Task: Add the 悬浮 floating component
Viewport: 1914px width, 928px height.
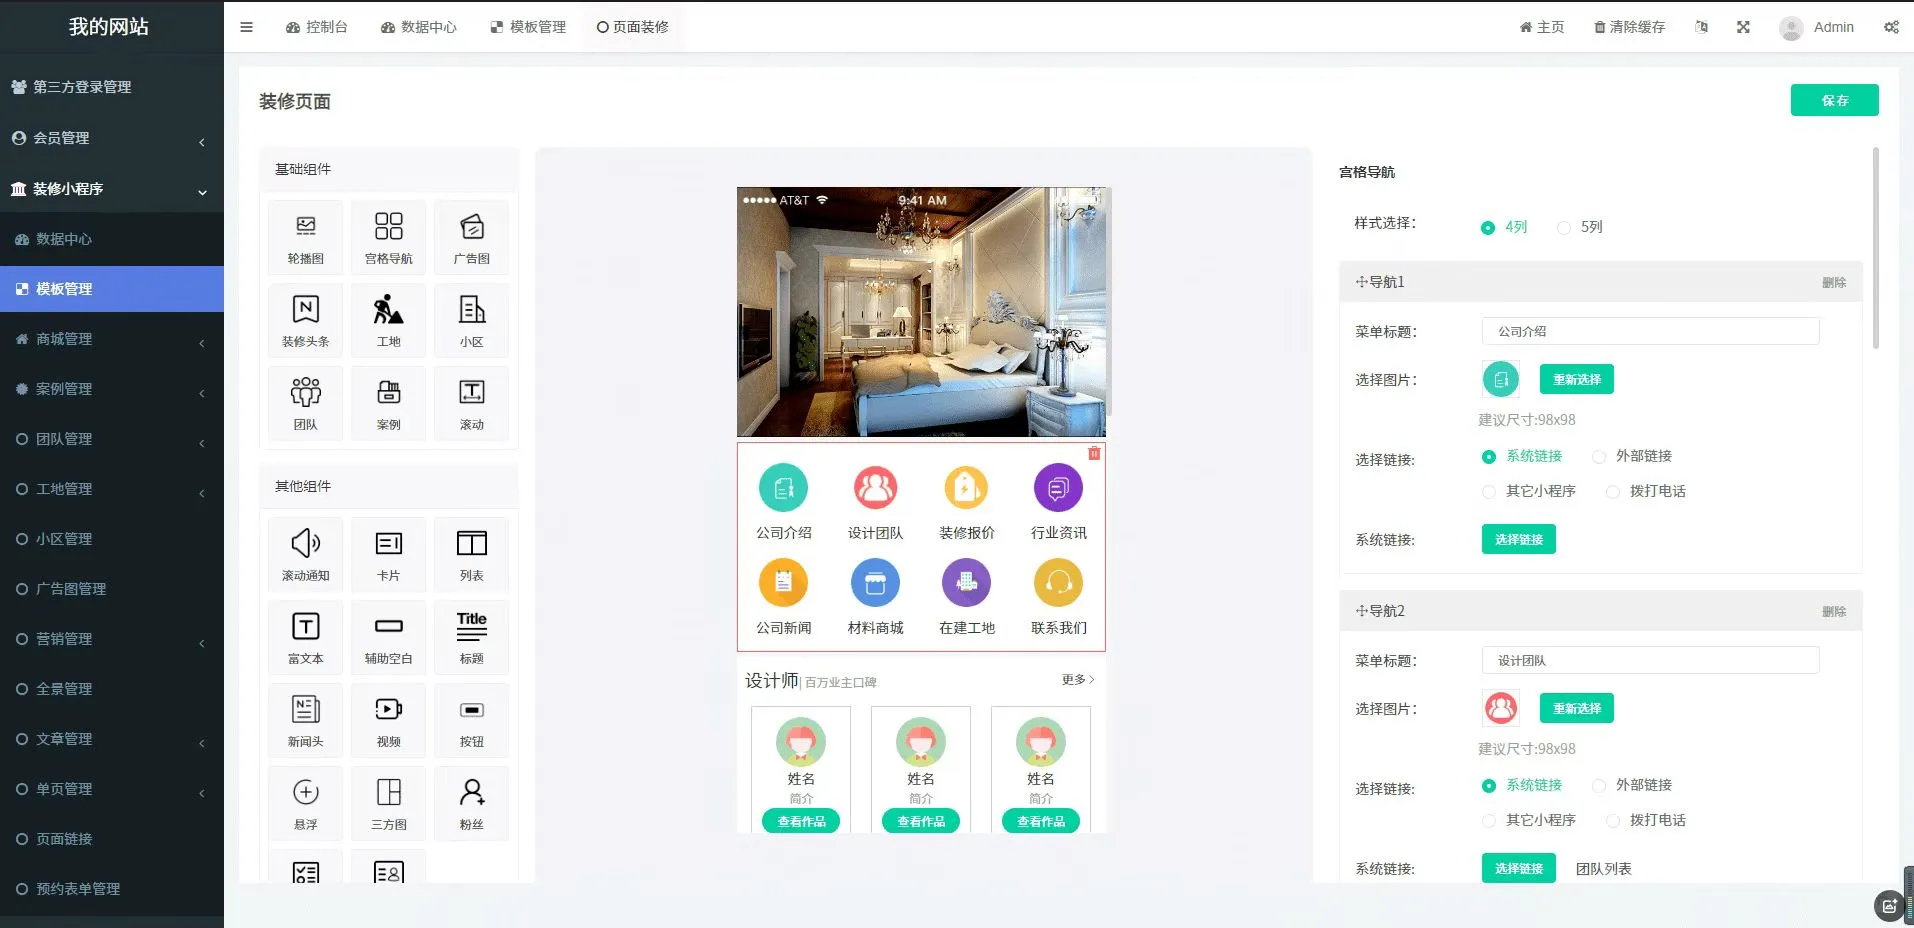Action: 304,803
